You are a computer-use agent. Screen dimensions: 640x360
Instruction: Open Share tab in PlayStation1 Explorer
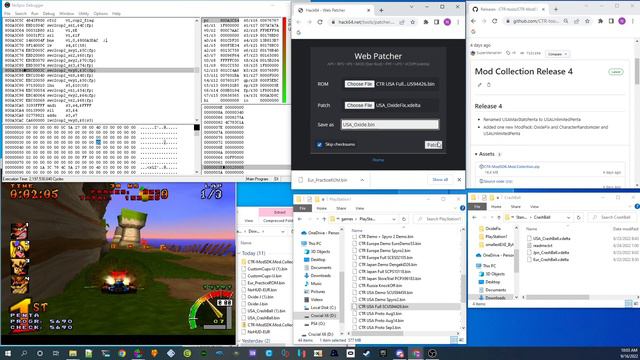341,208
